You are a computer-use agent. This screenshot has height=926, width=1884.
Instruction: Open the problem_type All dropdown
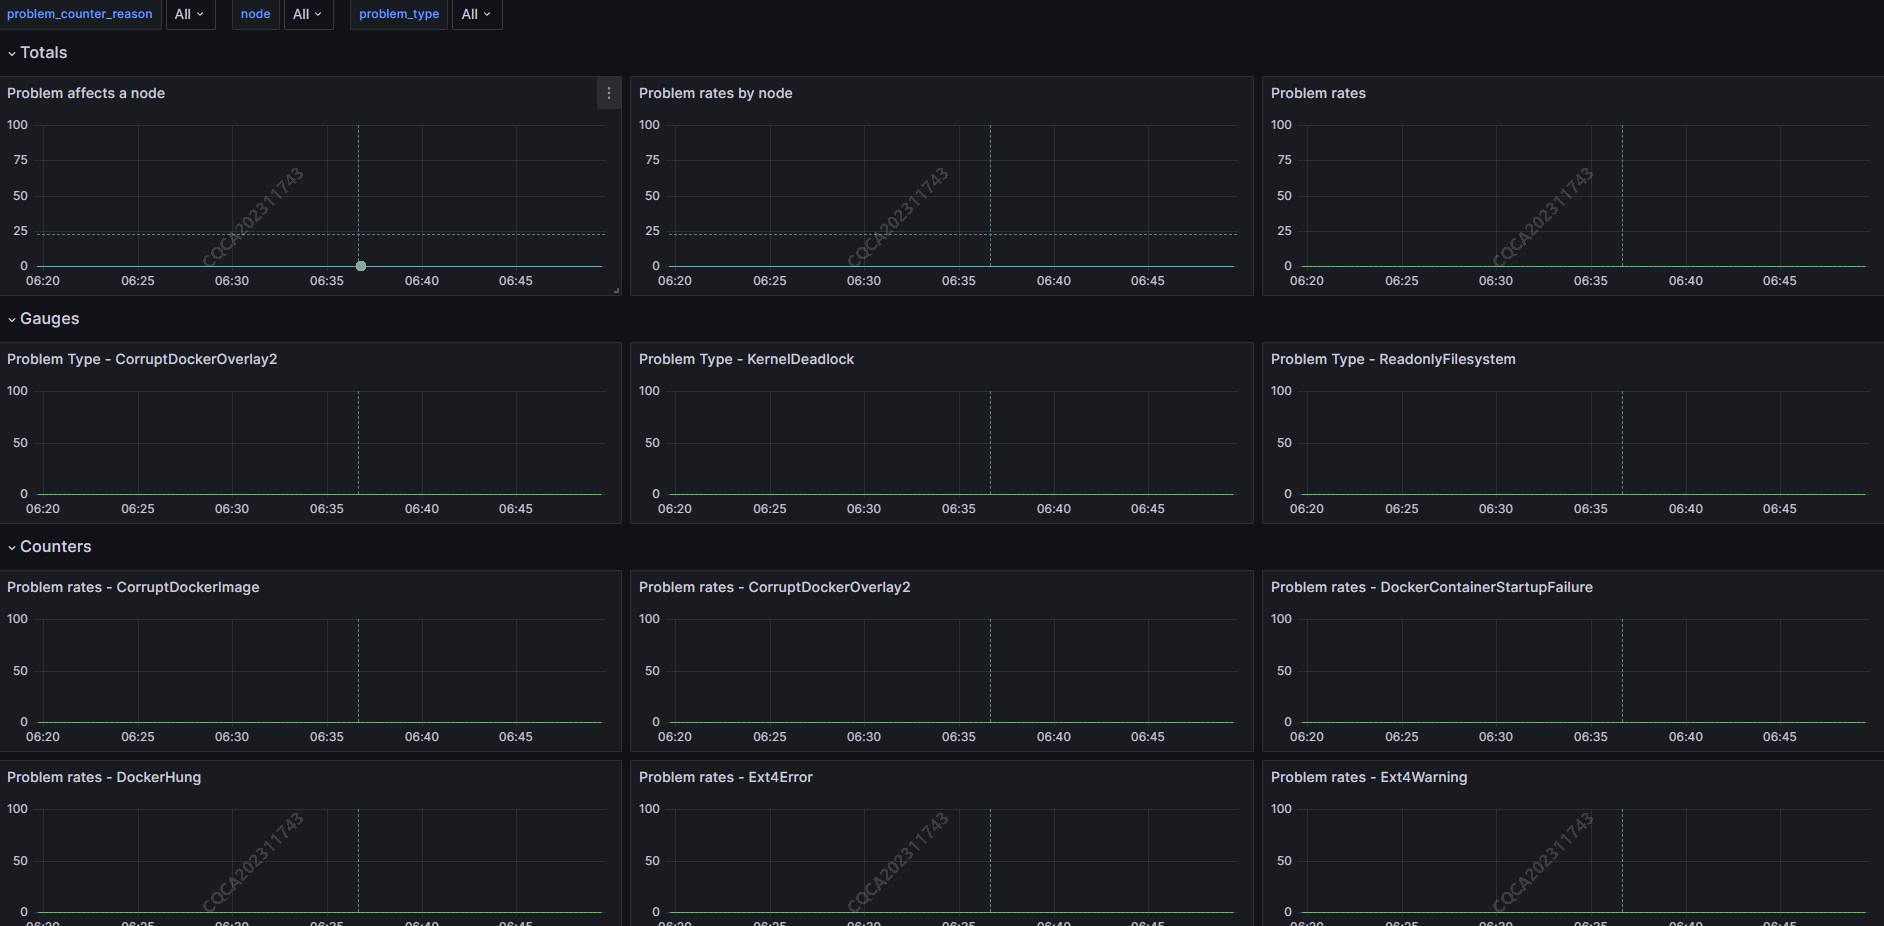point(477,14)
